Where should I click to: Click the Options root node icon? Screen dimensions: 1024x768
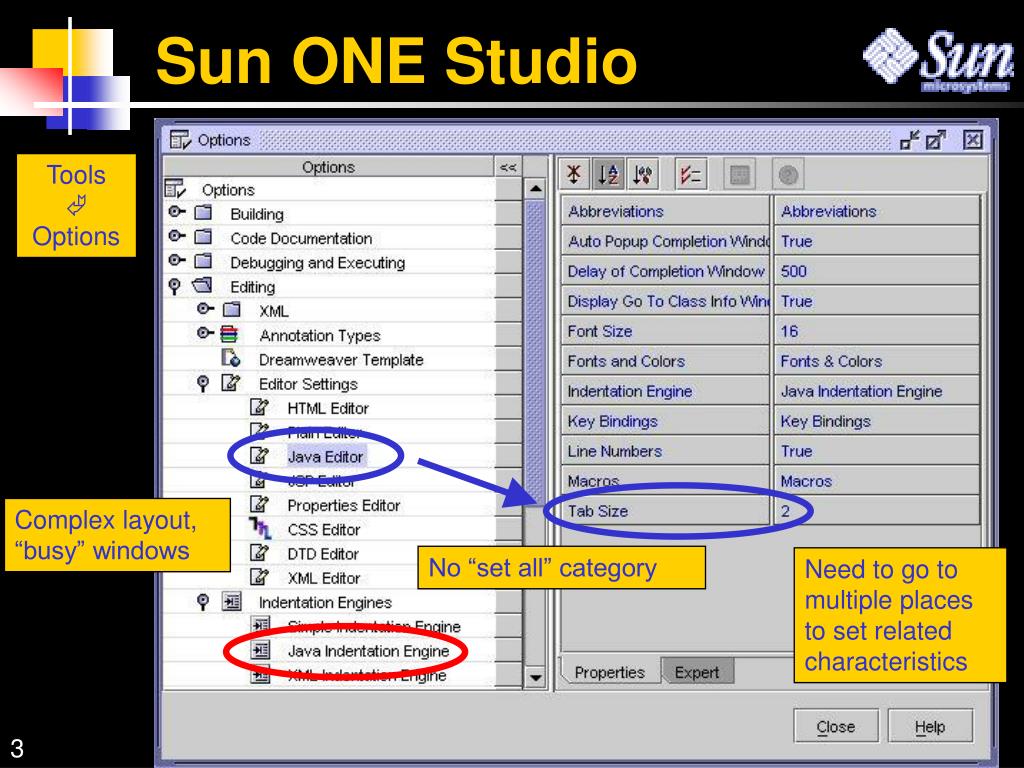[175, 189]
